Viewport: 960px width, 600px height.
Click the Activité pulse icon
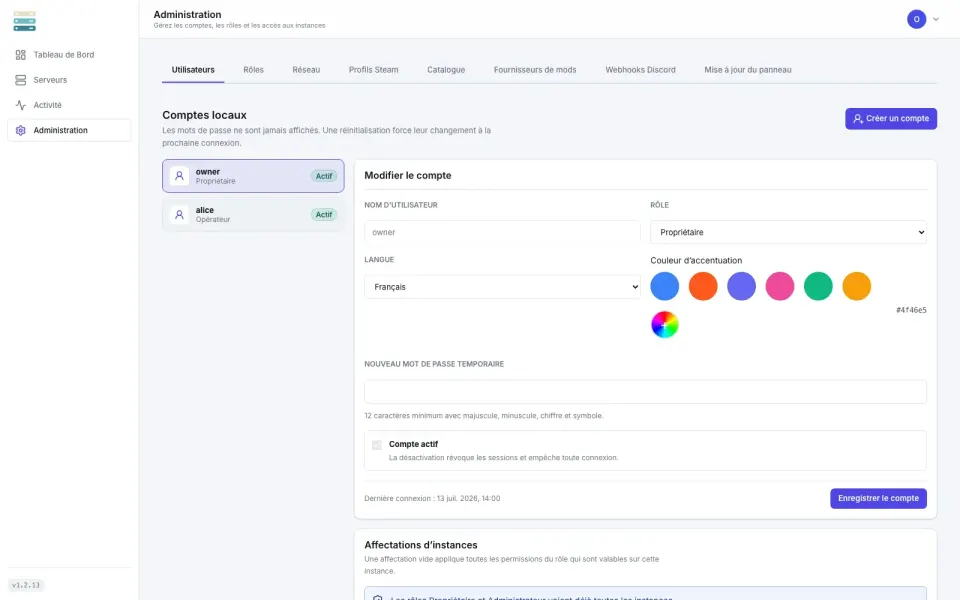[21, 105]
